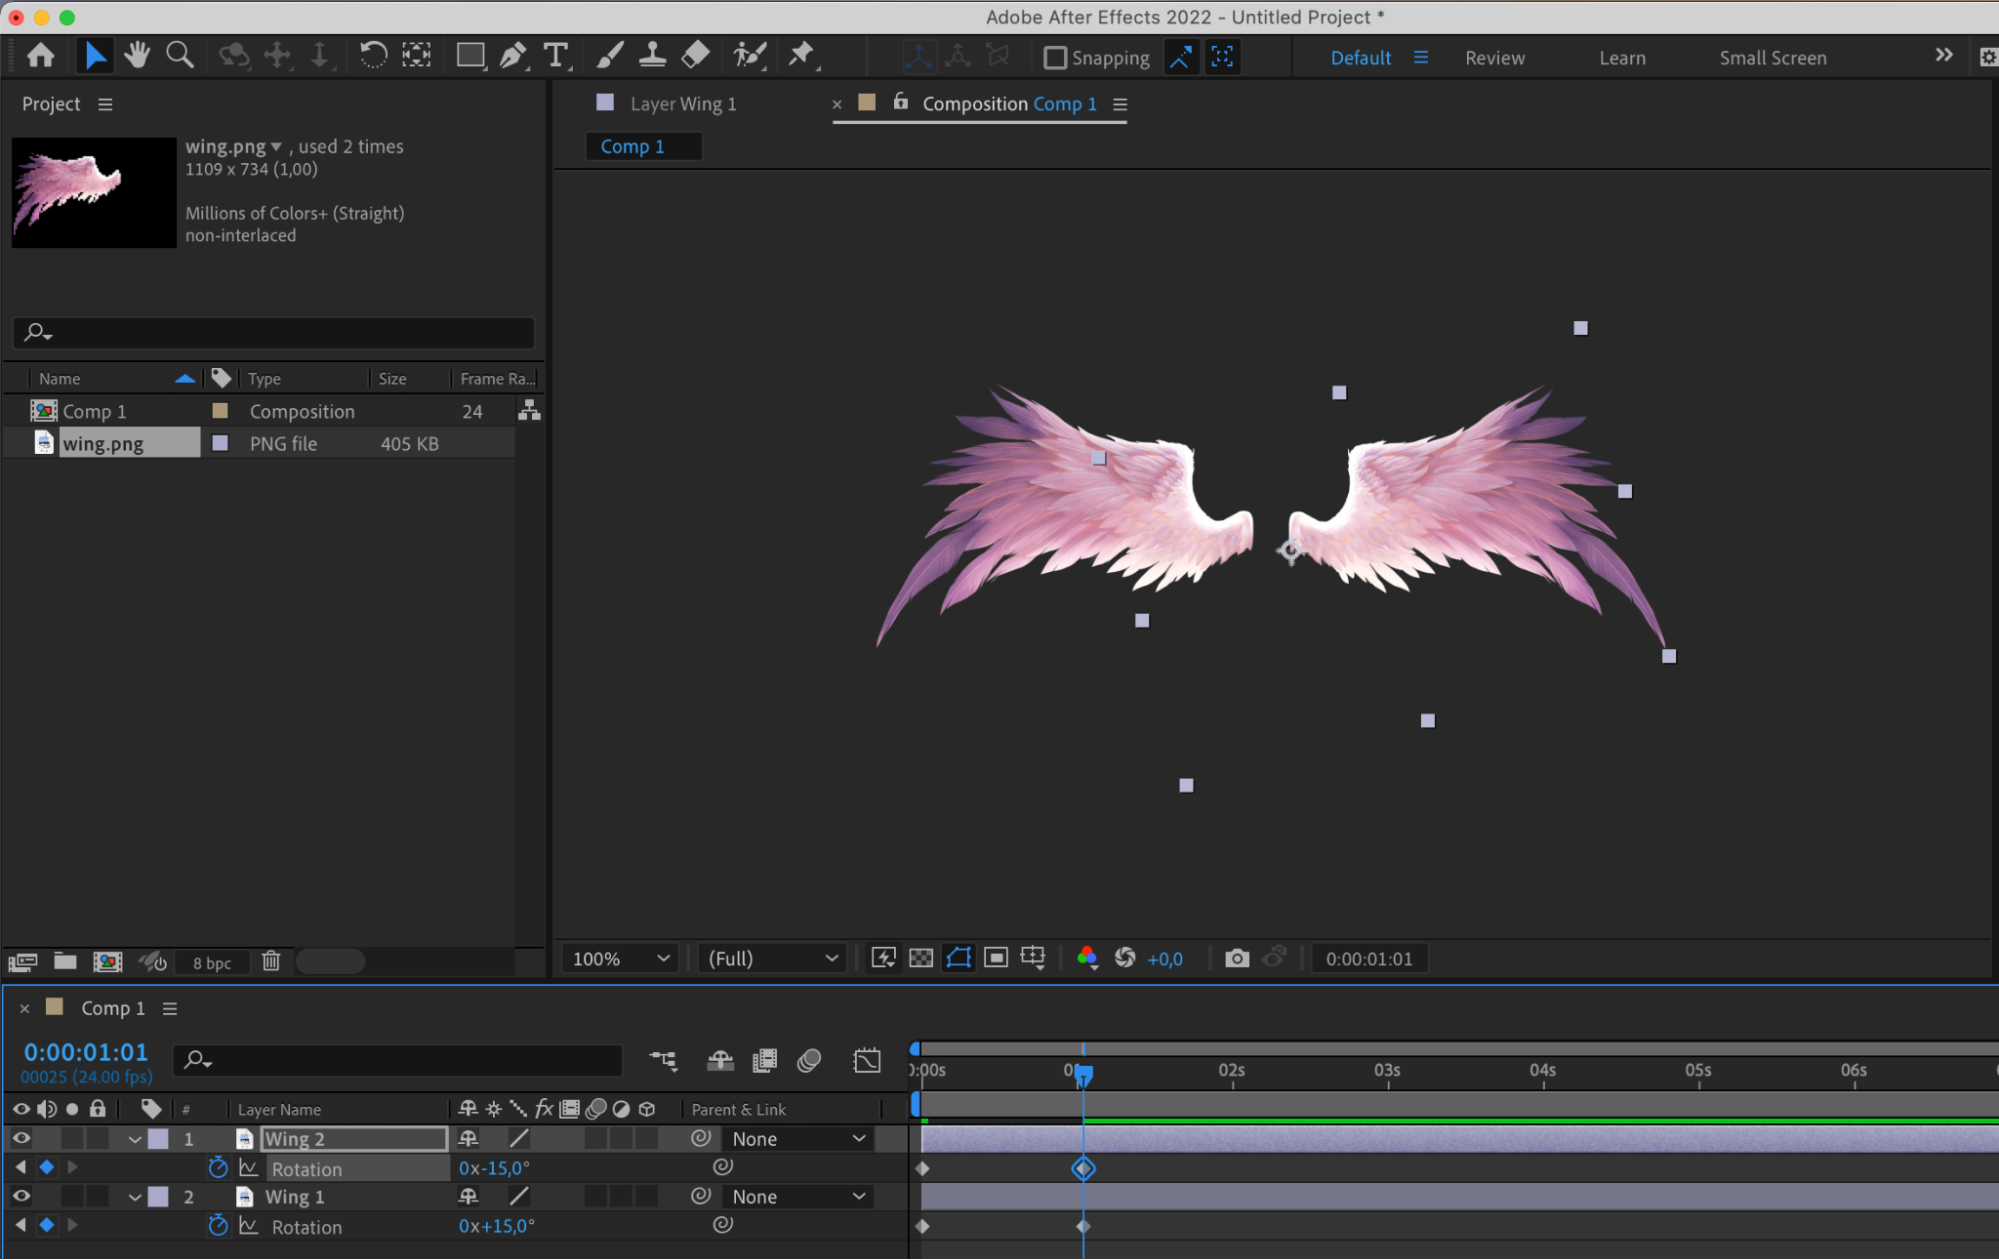This screenshot has width=1999, height=1260.
Task: Select the Zoom tool in toolbar
Action: (180, 56)
